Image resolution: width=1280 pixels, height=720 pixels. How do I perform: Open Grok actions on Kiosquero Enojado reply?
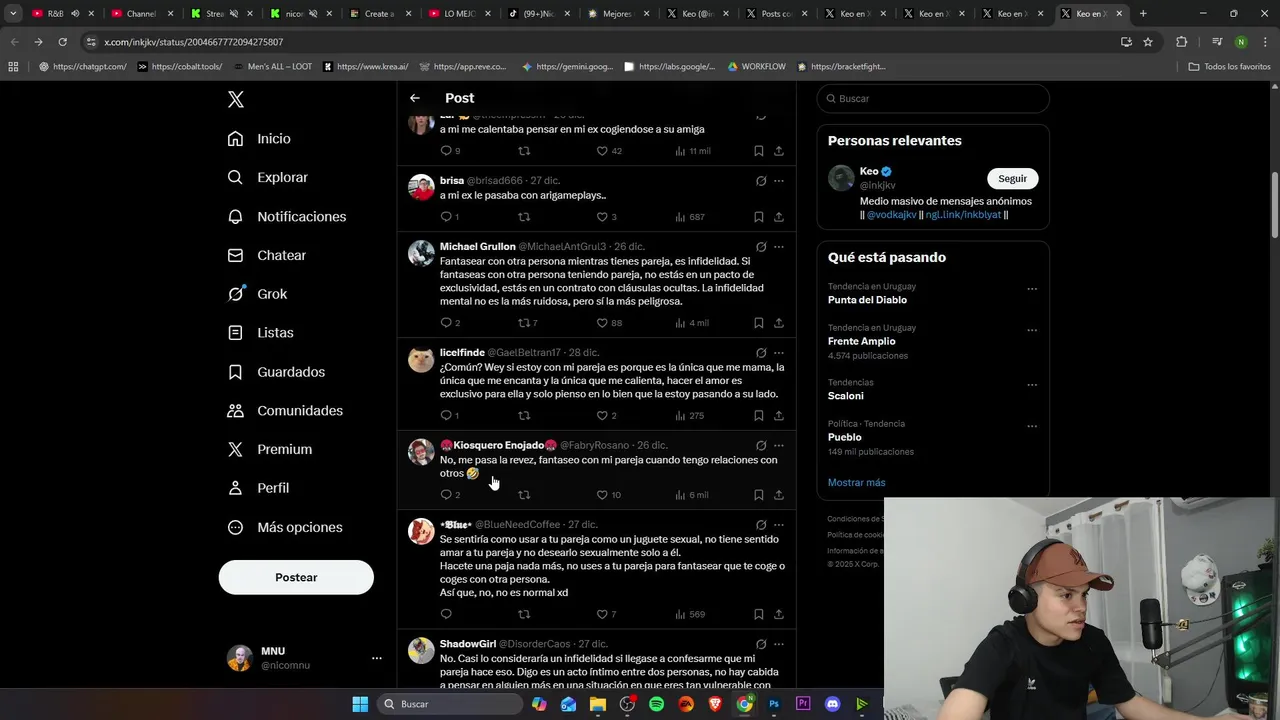(x=761, y=446)
